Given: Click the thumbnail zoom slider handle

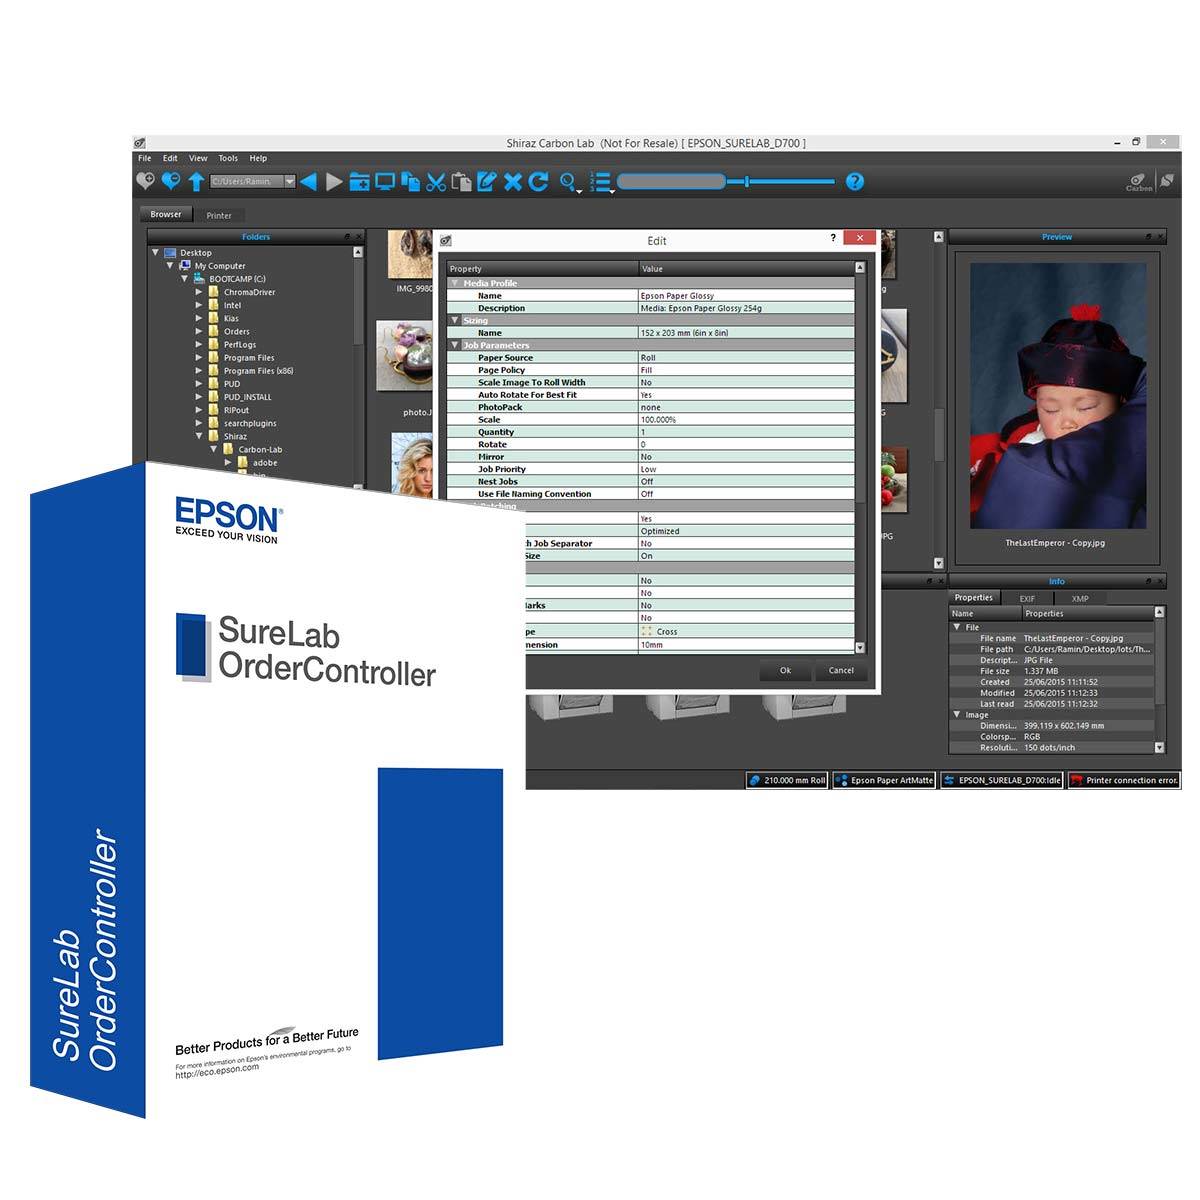Looking at the screenshot, I should (x=747, y=181).
